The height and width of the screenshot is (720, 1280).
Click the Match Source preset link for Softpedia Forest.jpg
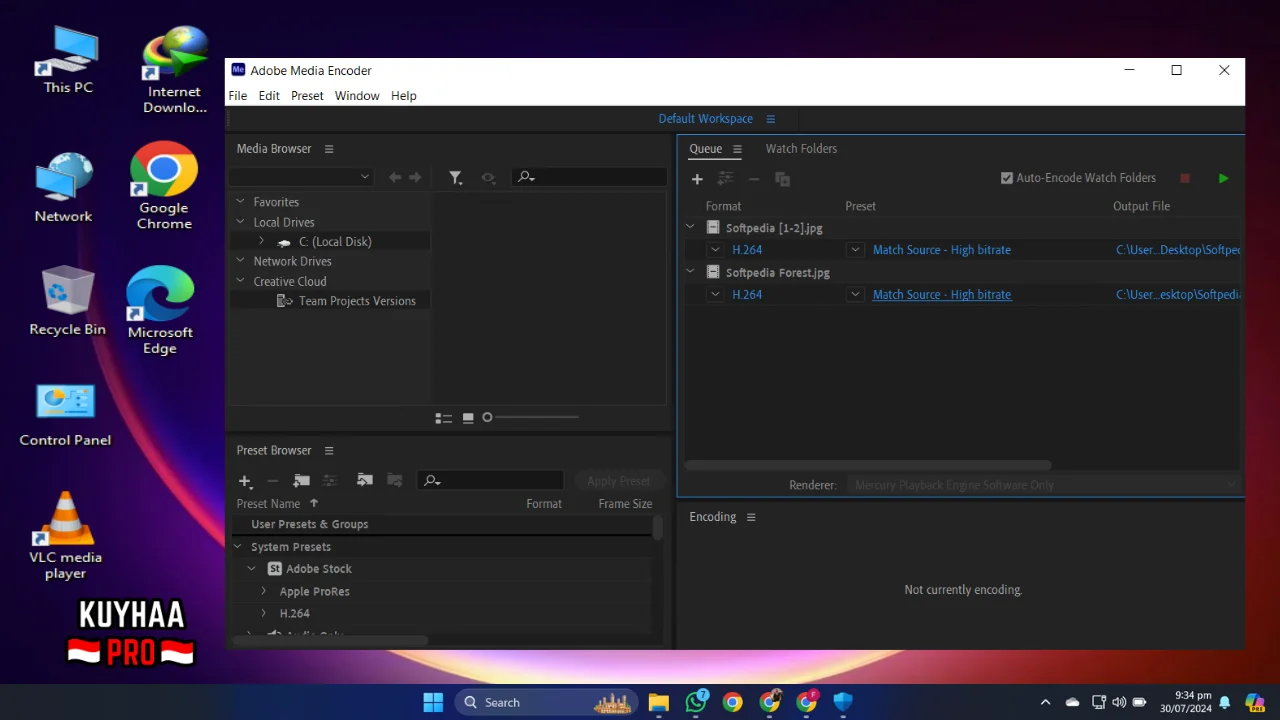pyautogui.click(x=942, y=294)
